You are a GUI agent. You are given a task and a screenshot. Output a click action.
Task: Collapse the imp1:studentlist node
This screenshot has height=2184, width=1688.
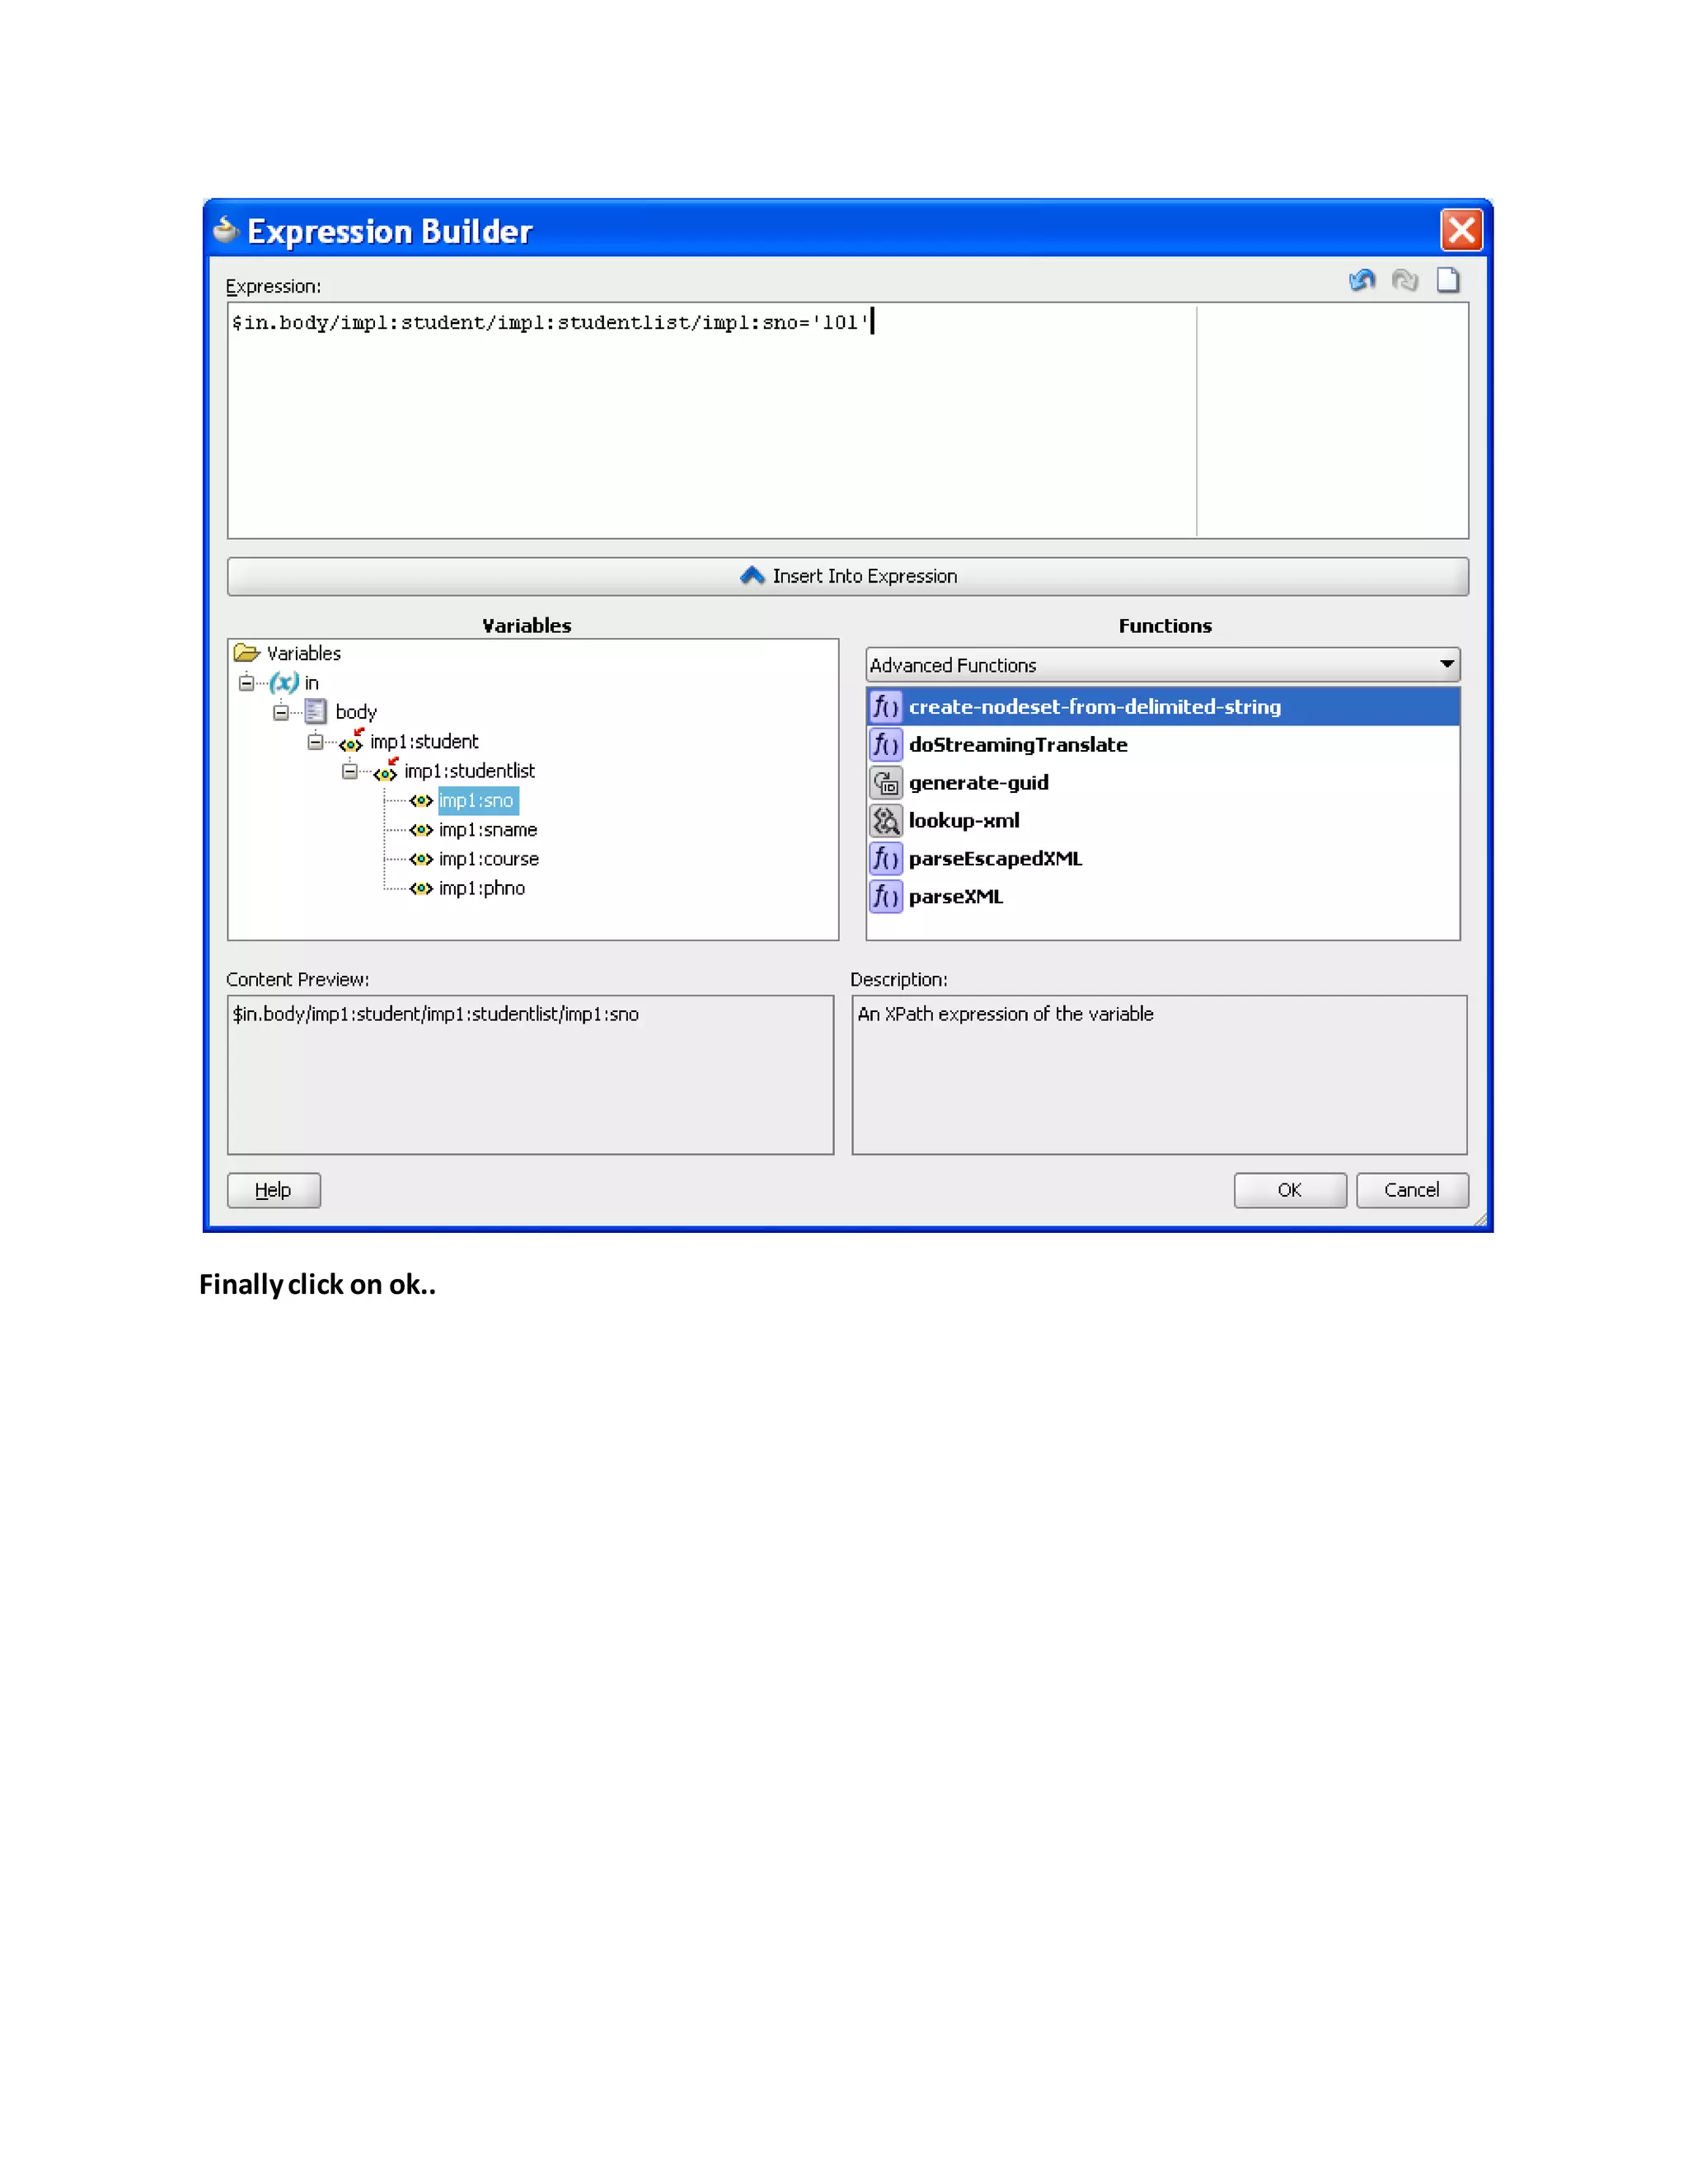pos(350,771)
